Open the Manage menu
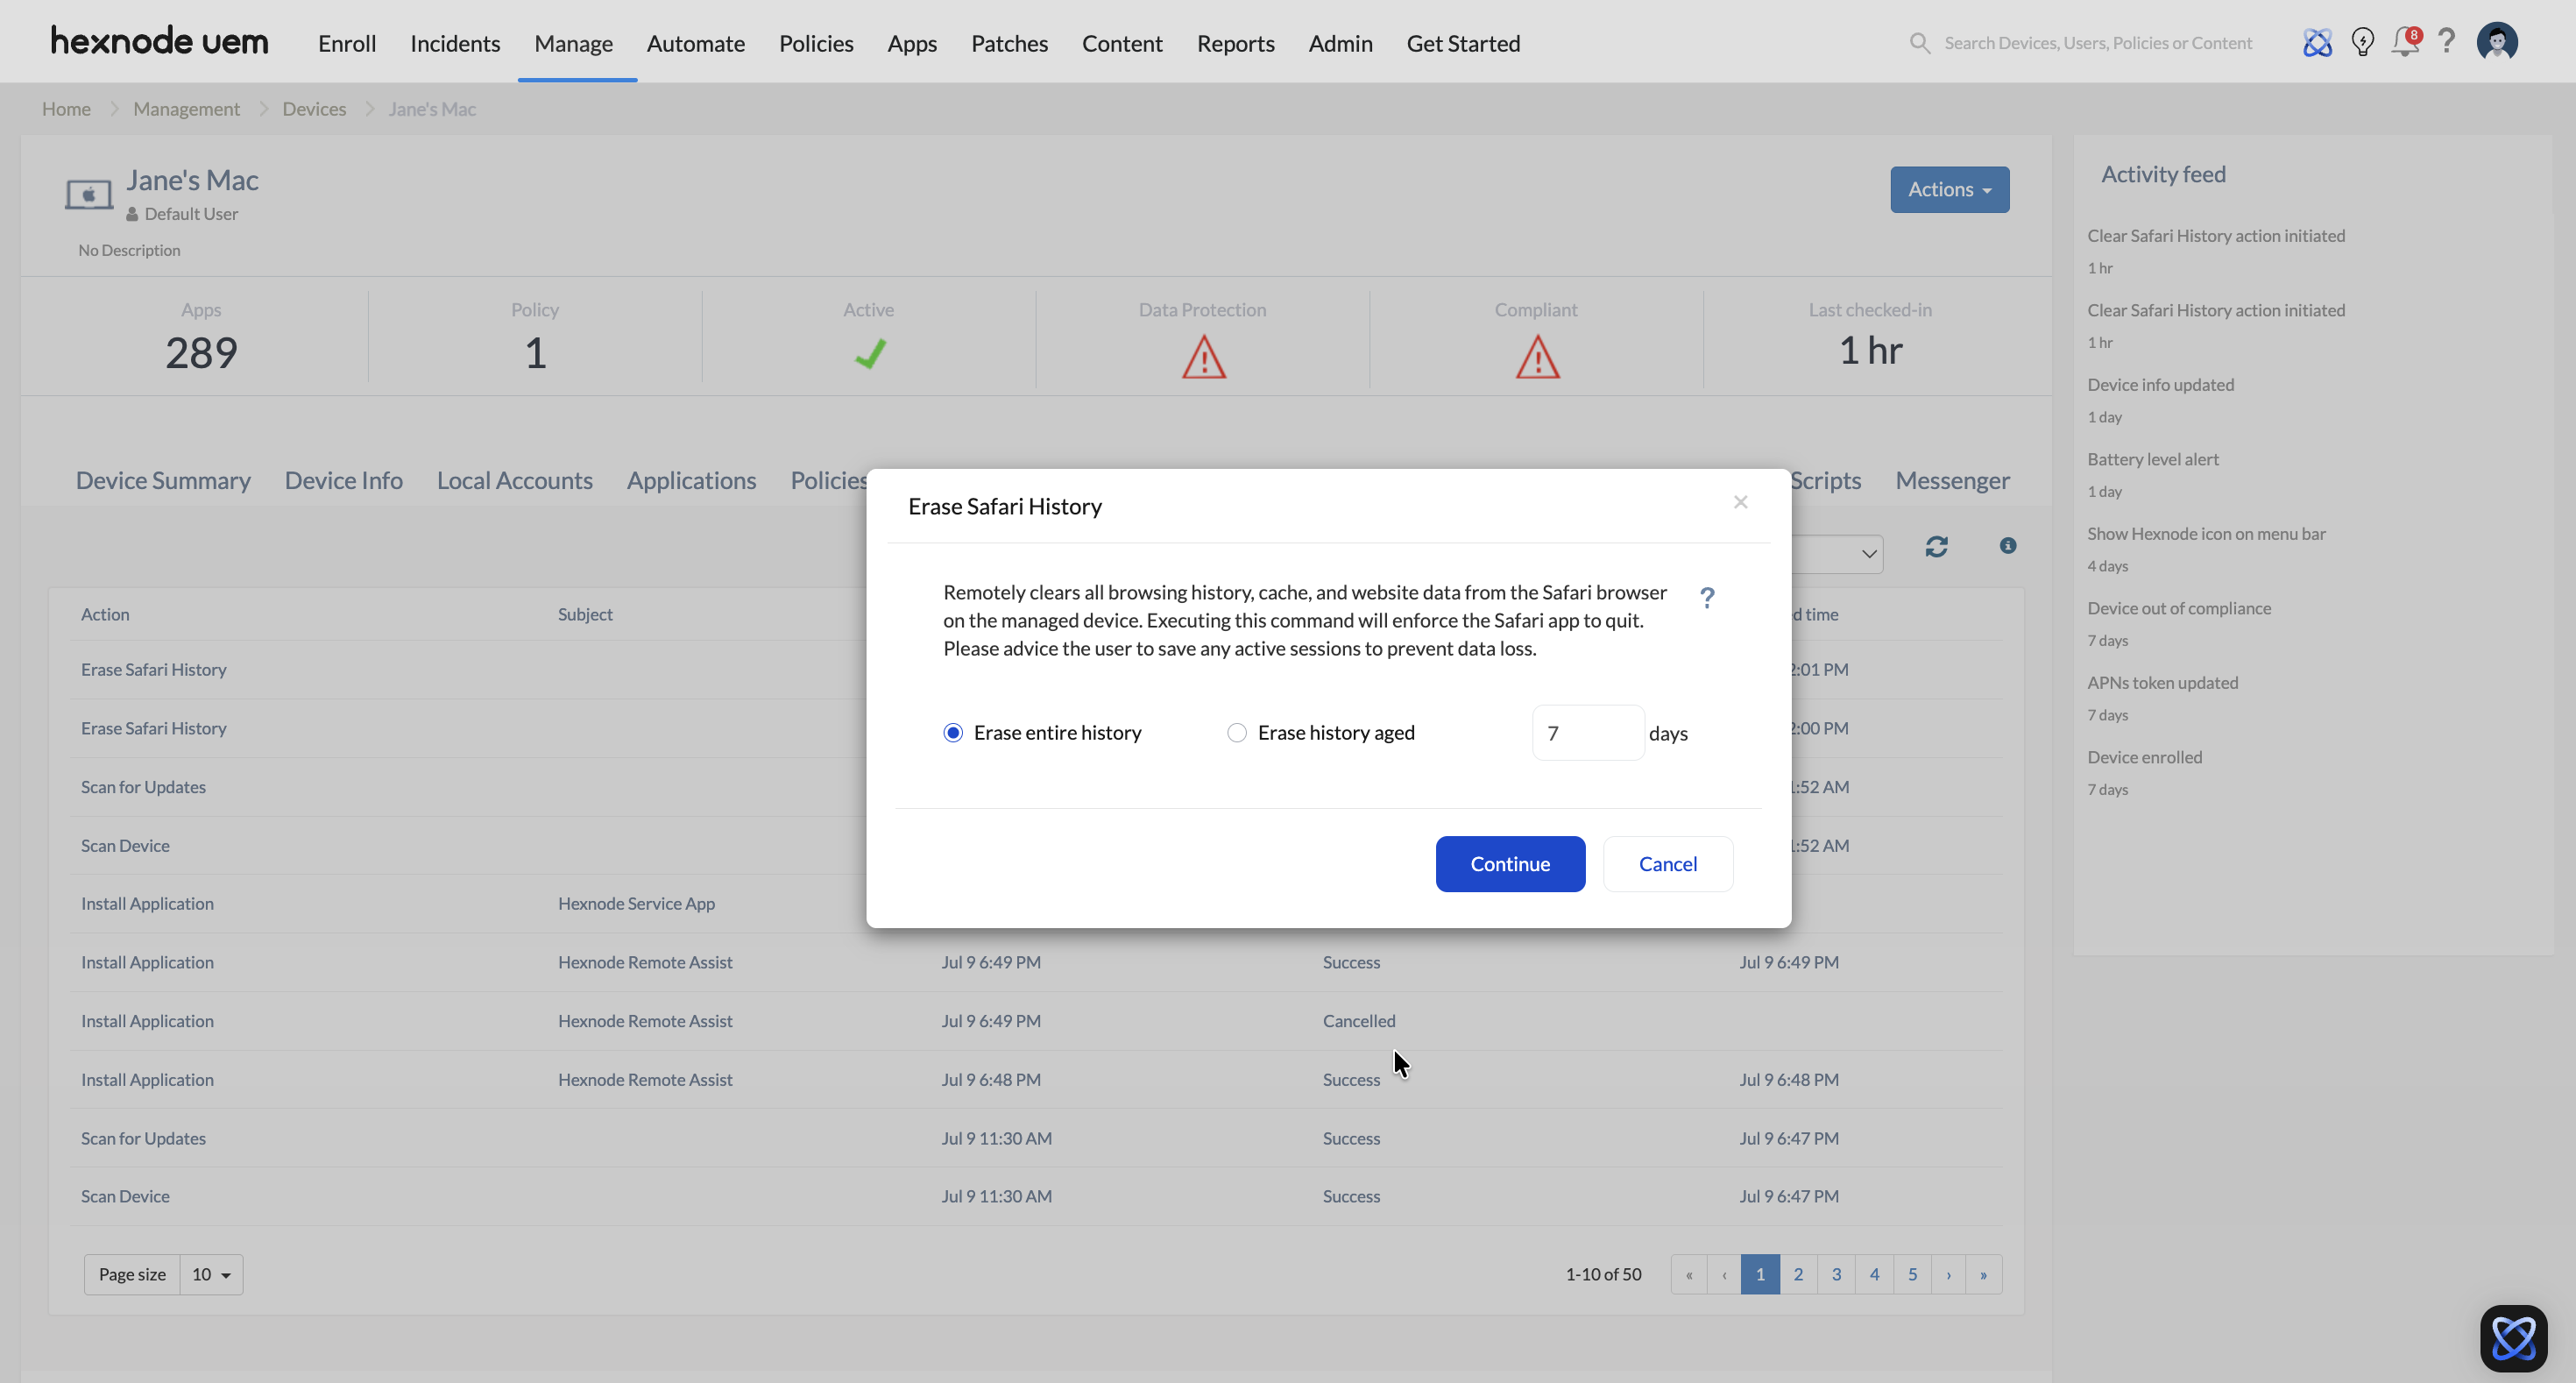The height and width of the screenshot is (1383, 2576). (573, 43)
